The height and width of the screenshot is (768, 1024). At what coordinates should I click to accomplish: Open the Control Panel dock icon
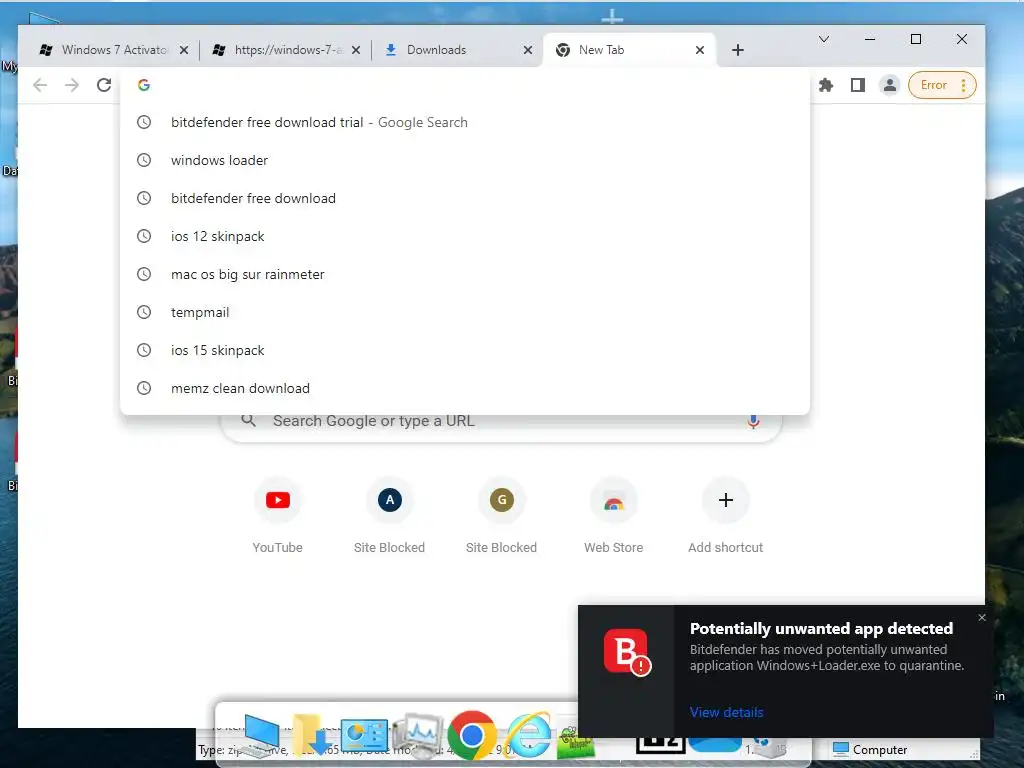364,735
